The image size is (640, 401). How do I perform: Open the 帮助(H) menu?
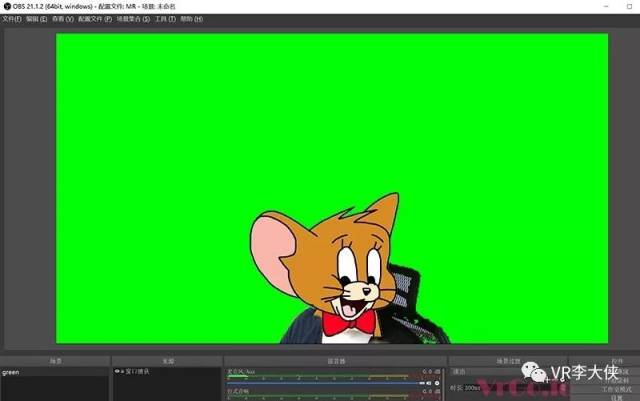tap(192, 19)
